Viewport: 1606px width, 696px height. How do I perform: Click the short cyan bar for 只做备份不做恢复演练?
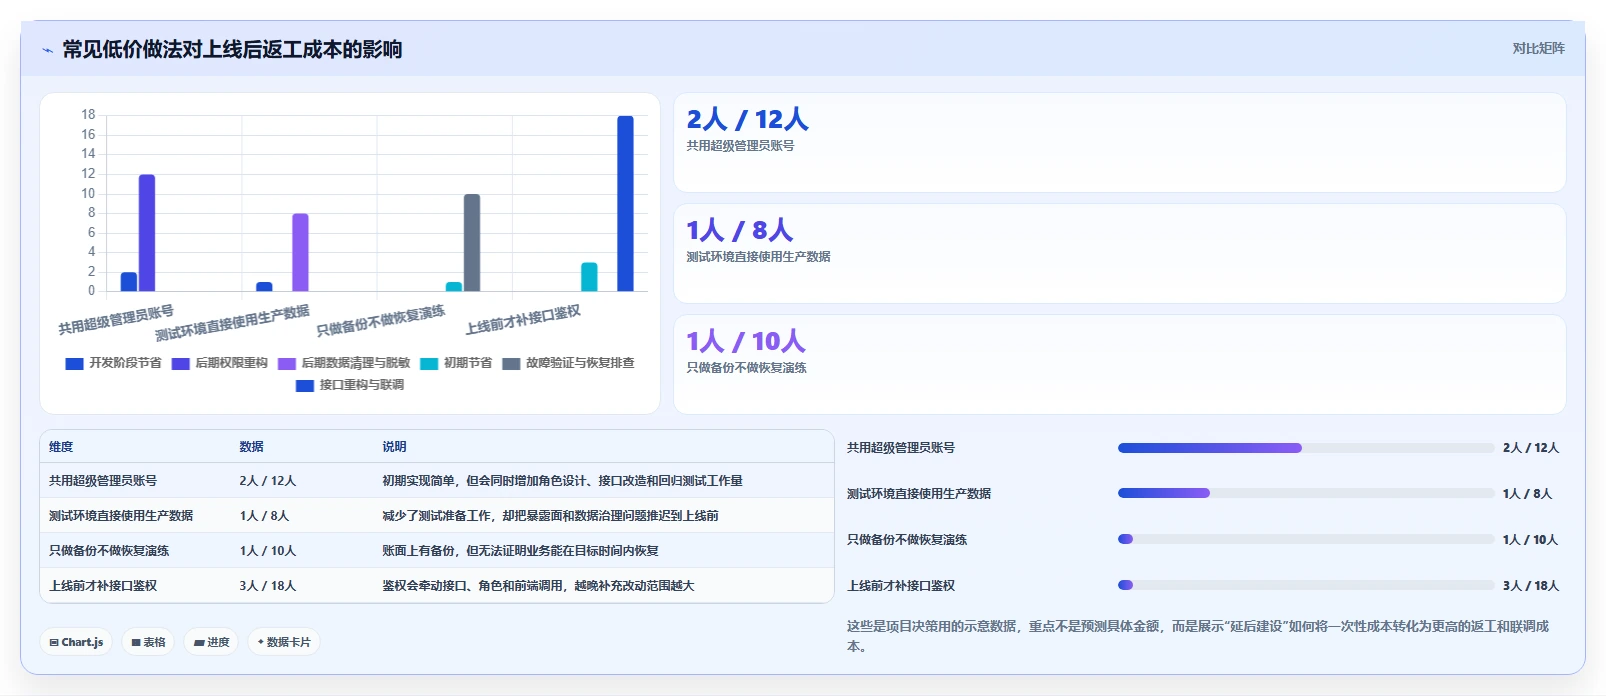click(454, 287)
